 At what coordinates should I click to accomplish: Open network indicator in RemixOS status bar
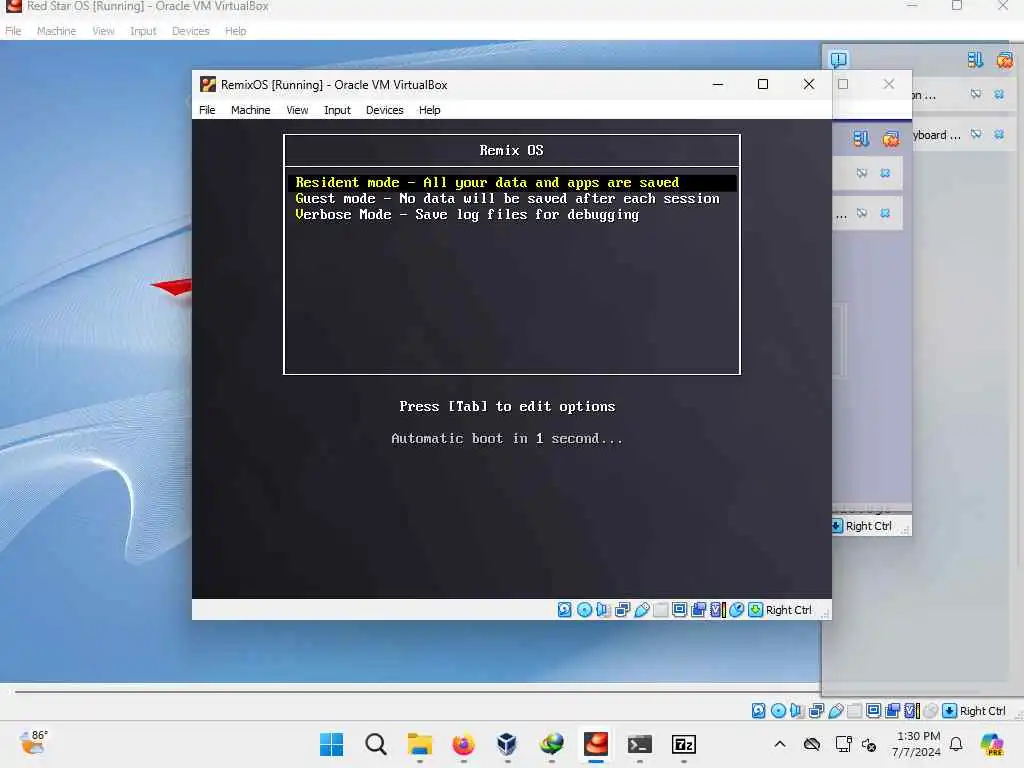point(622,610)
